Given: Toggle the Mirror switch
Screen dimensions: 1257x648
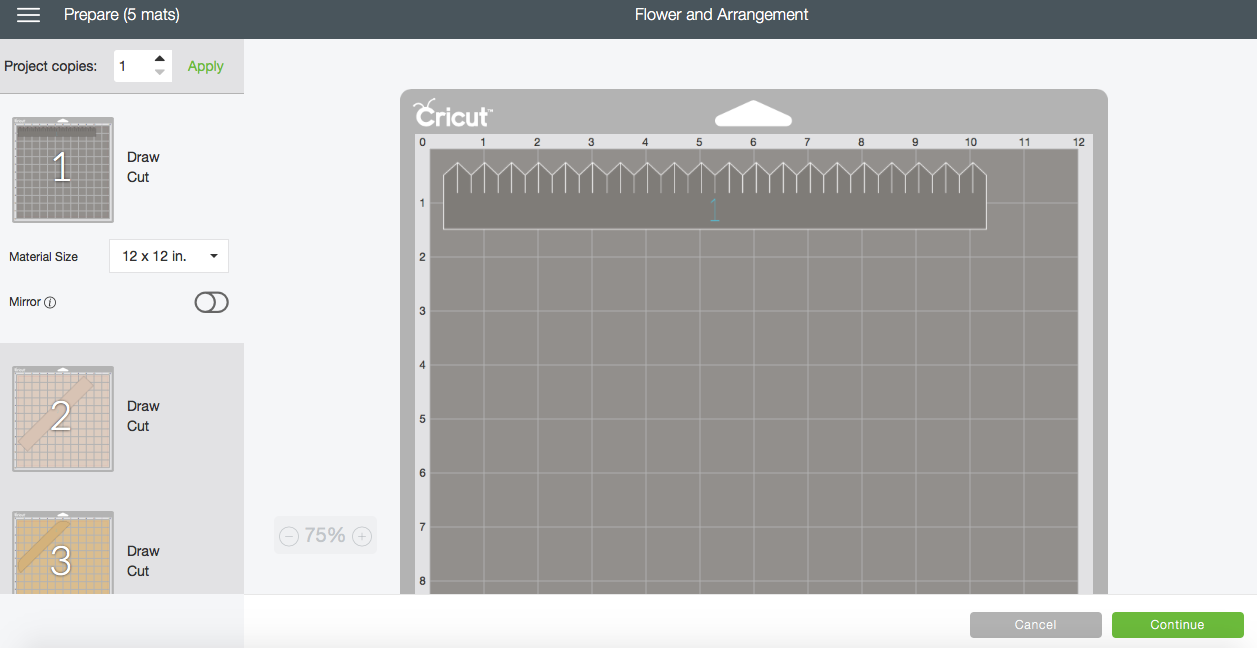Looking at the screenshot, I should coord(211,302).
